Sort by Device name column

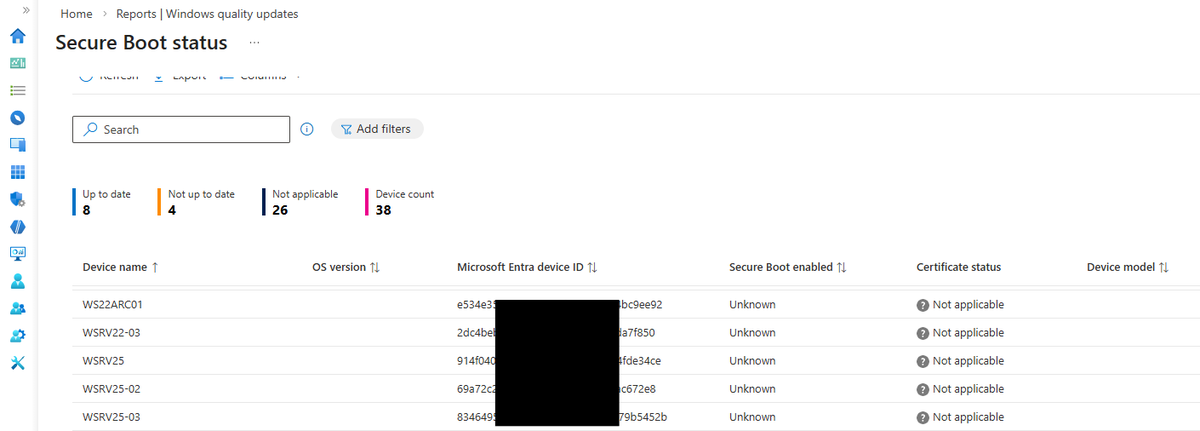[x=121, y=267]
